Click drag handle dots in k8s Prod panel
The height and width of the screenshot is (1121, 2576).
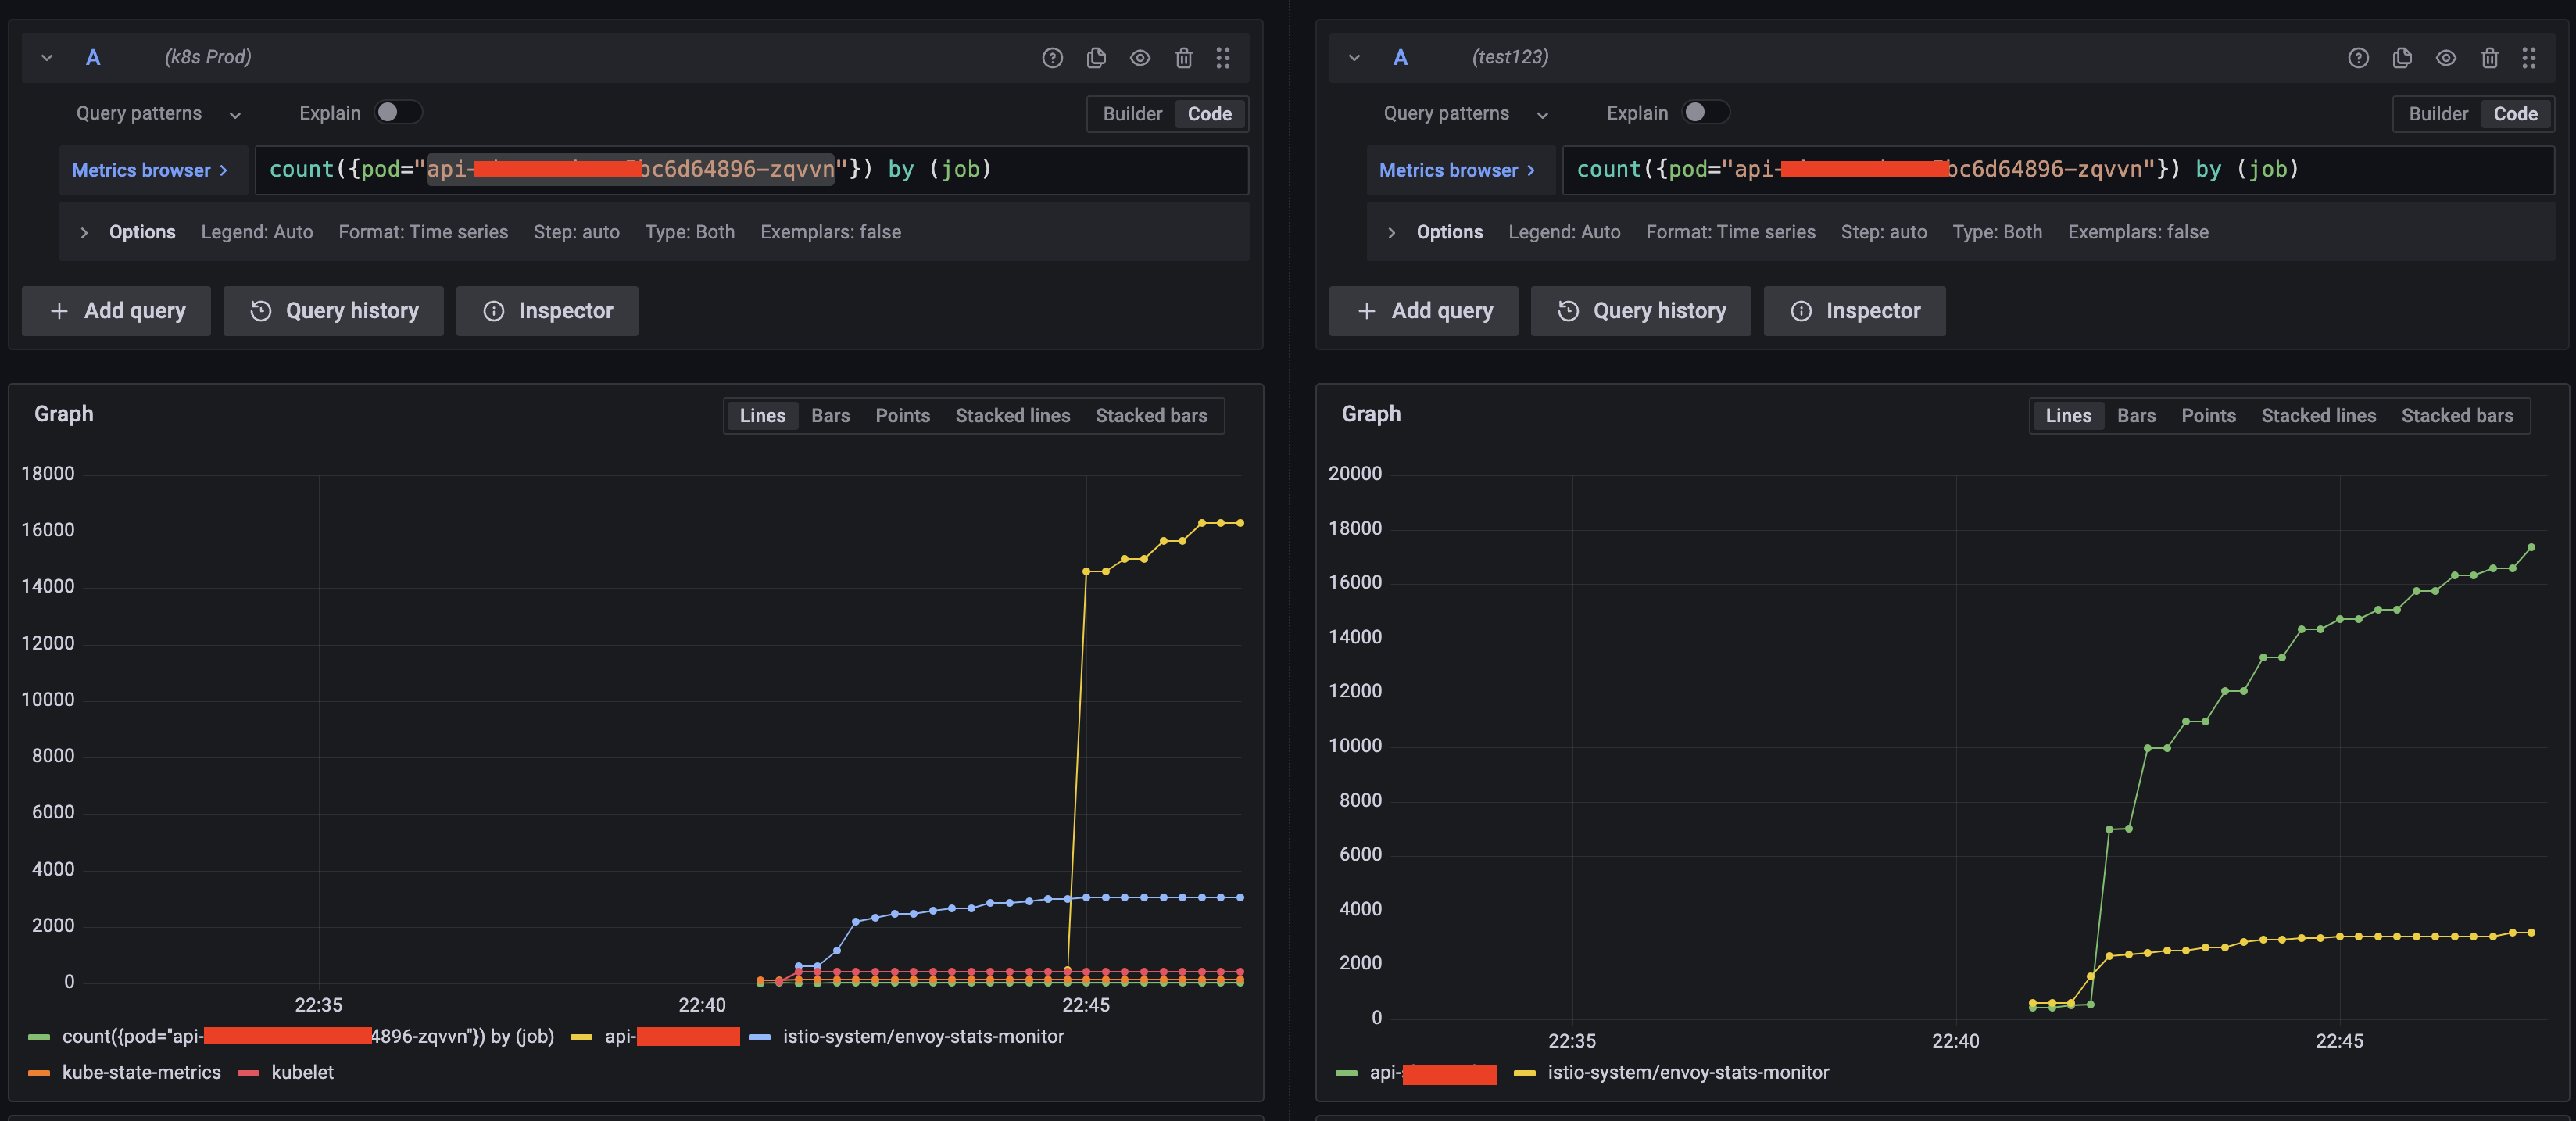click(1223, 58)
